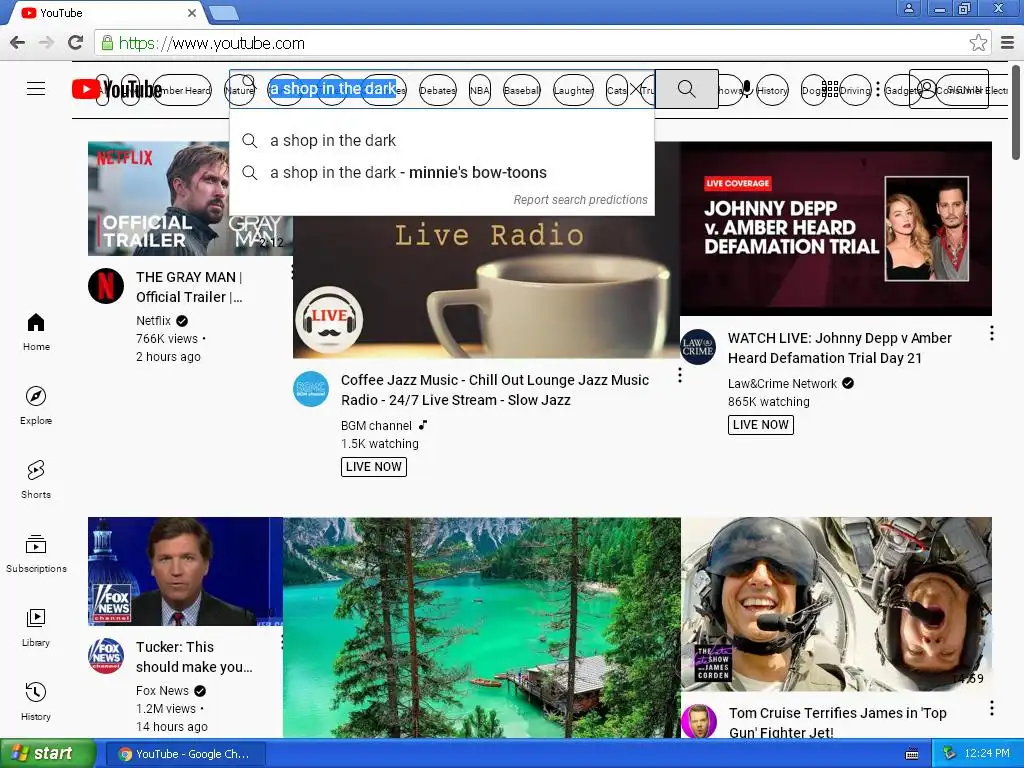Screen dimensions: 1024x768
Task: Open the Live Radio coffee thumbnail
Action: coord(487,287)
